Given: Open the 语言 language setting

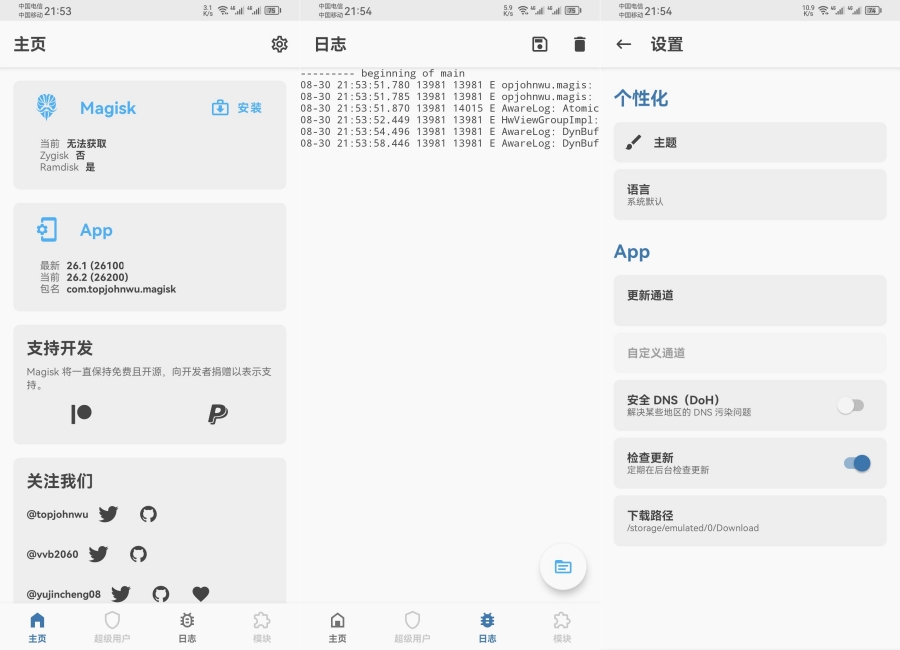Looking at the screenshot, I should coord(750,195).
